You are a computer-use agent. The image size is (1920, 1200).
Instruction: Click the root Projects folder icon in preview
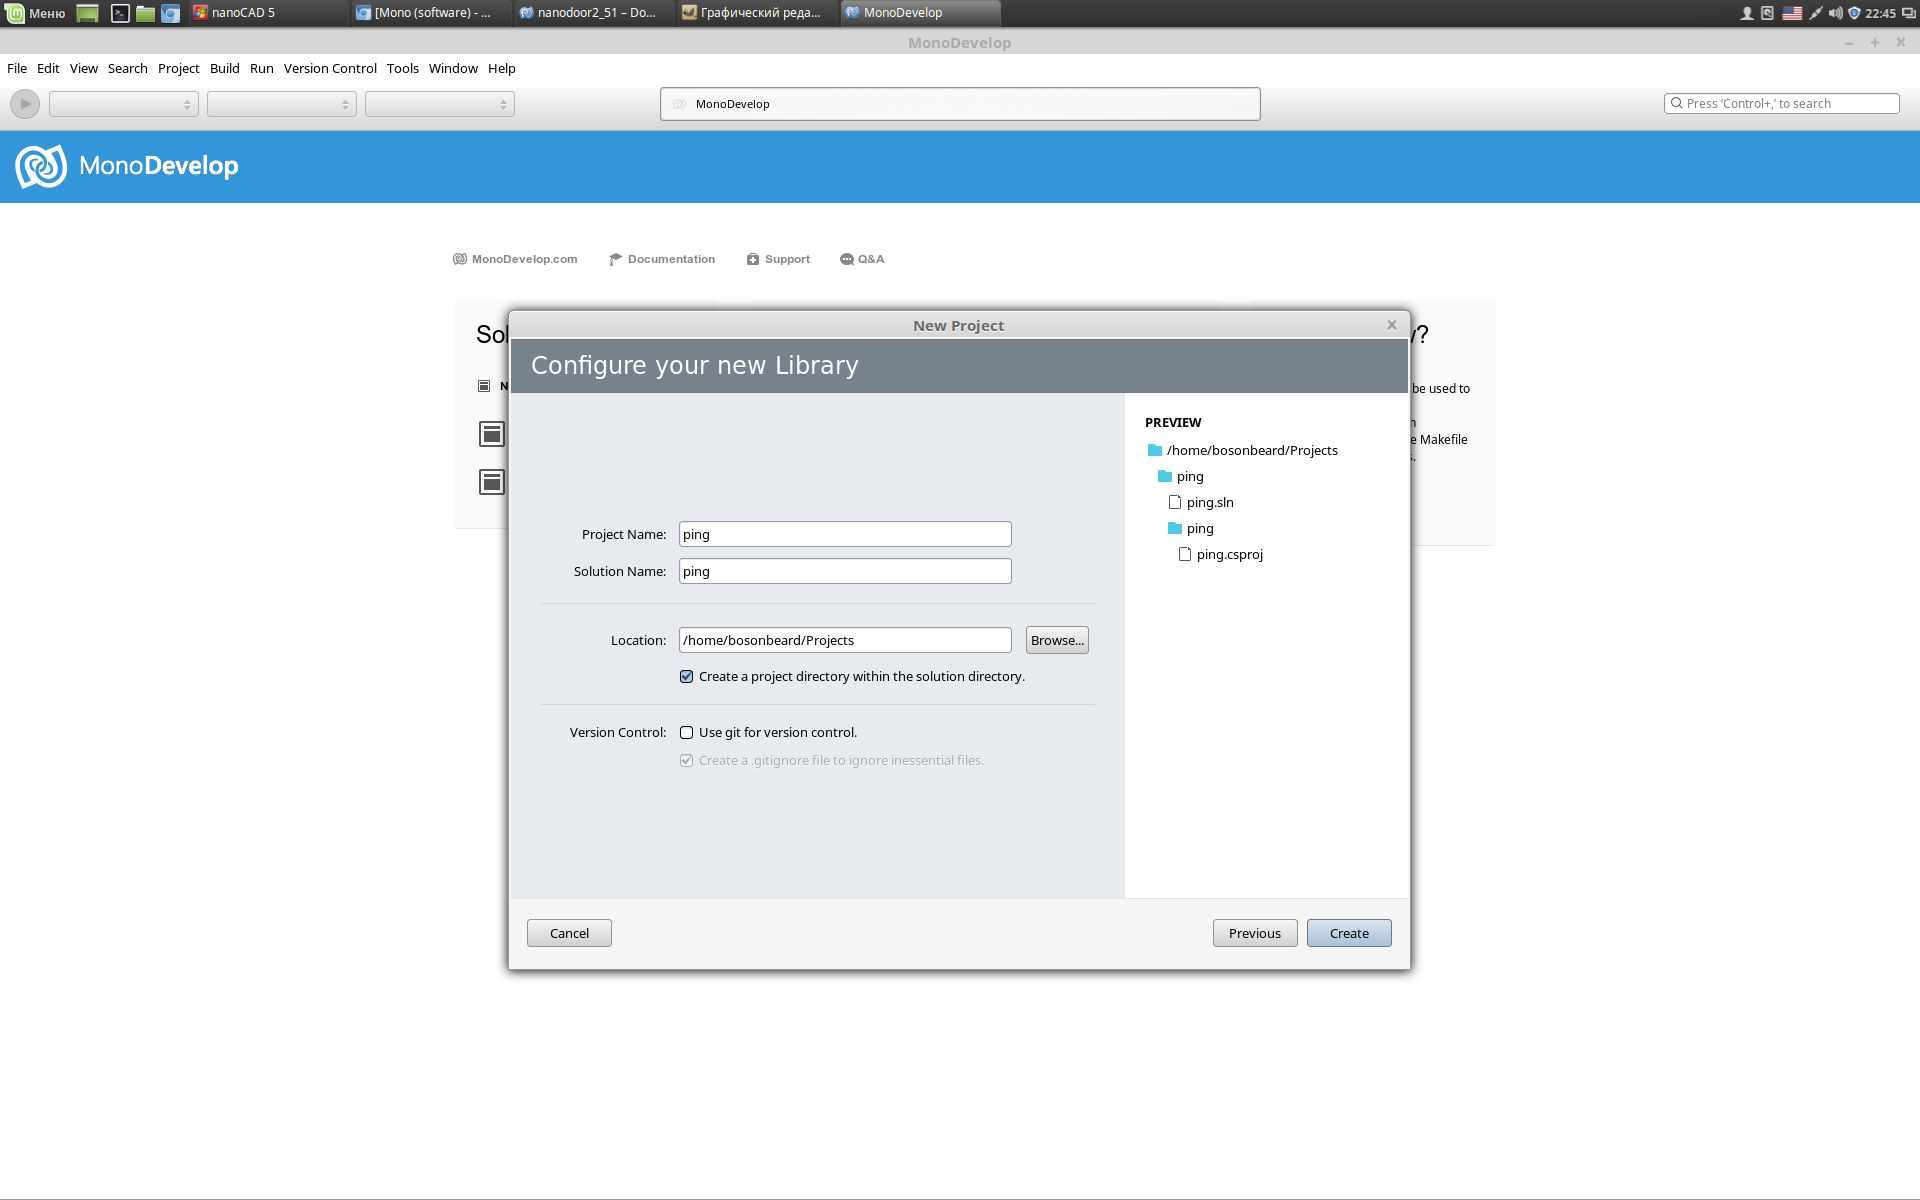tap(1155, 450)
